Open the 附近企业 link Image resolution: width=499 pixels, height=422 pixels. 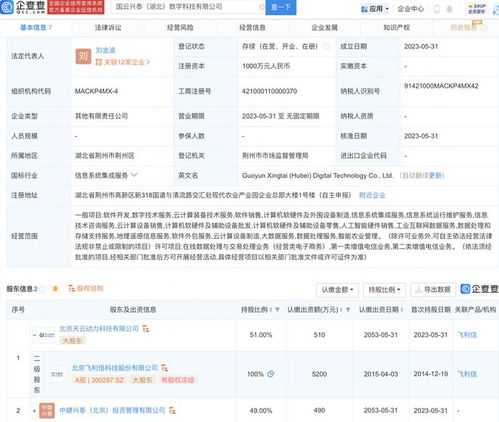(x=372, y=195)
